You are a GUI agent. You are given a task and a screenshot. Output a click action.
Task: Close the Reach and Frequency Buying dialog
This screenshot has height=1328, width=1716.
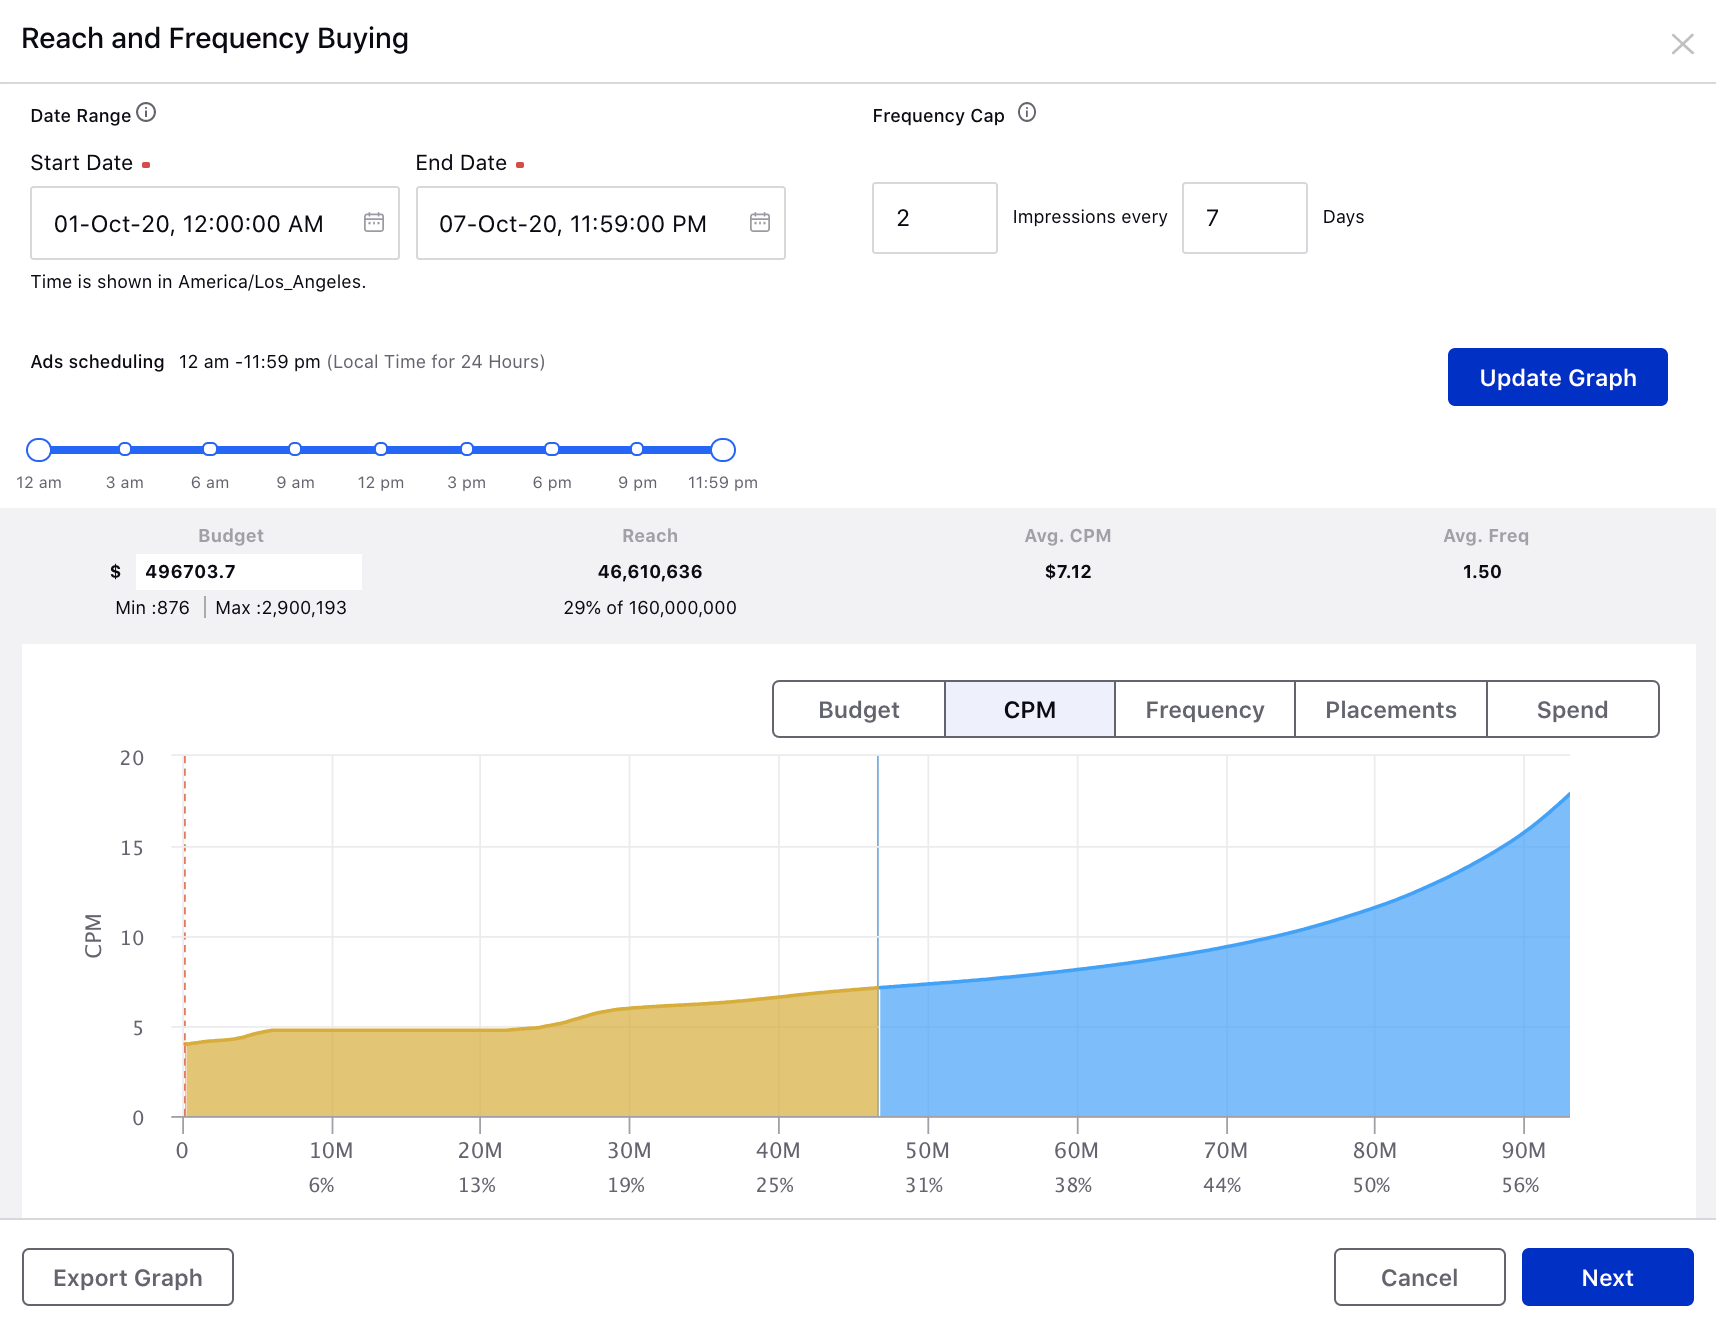pos(1682,44)
